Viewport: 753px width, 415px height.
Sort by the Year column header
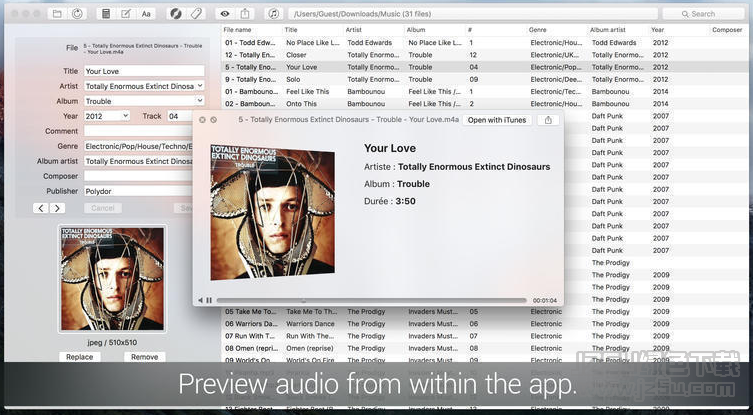(x=680, y=30)
